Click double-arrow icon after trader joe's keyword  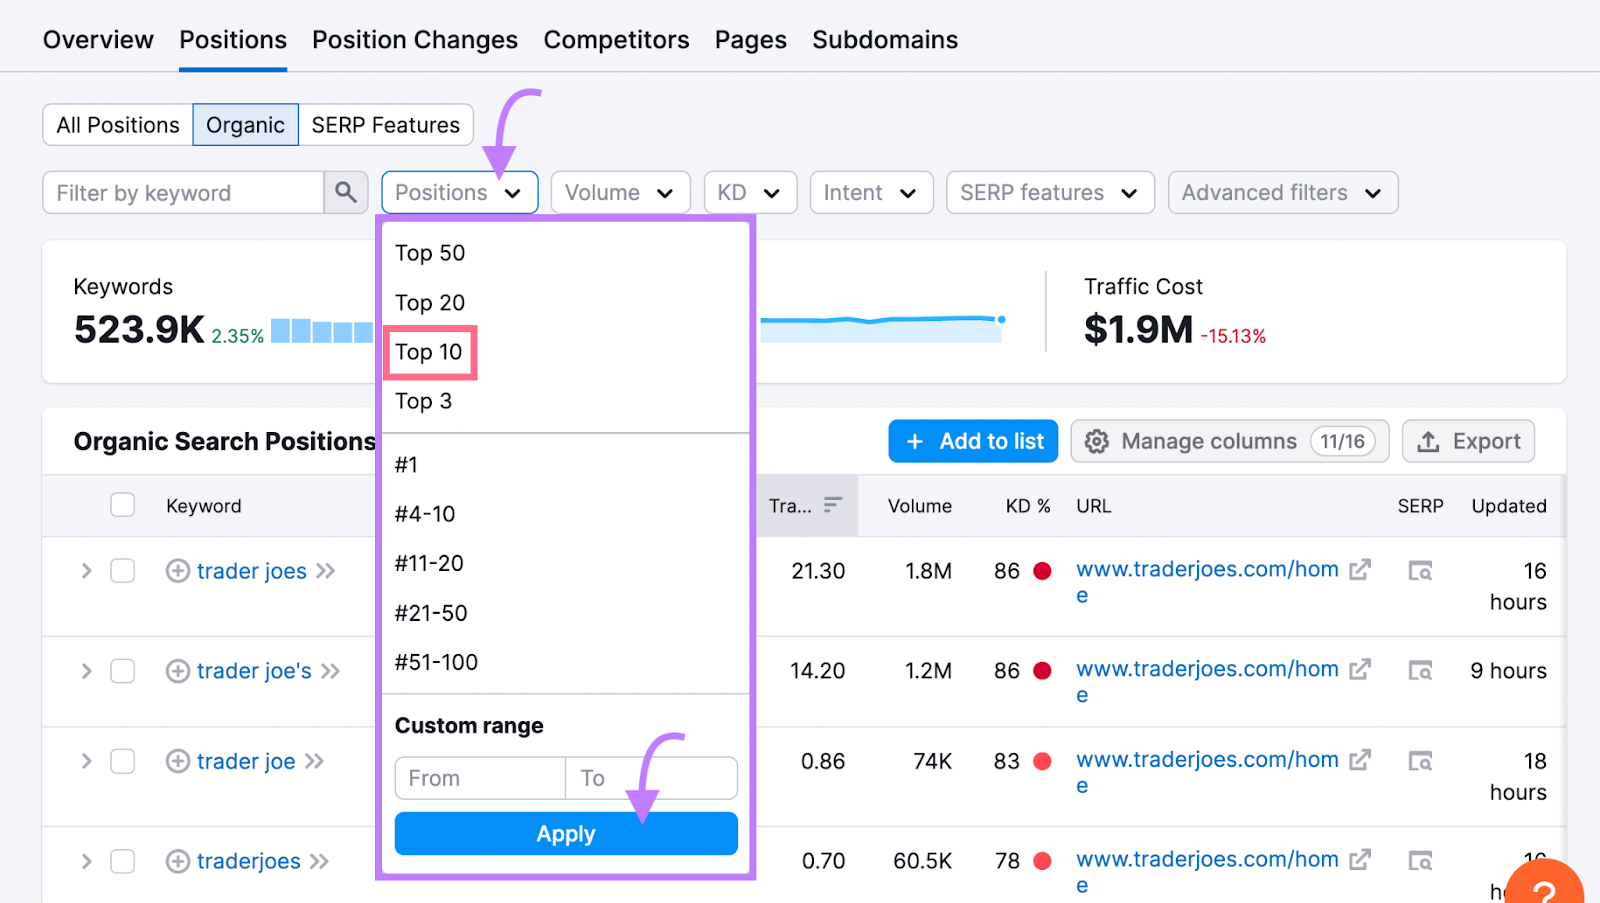coord(331,671)
